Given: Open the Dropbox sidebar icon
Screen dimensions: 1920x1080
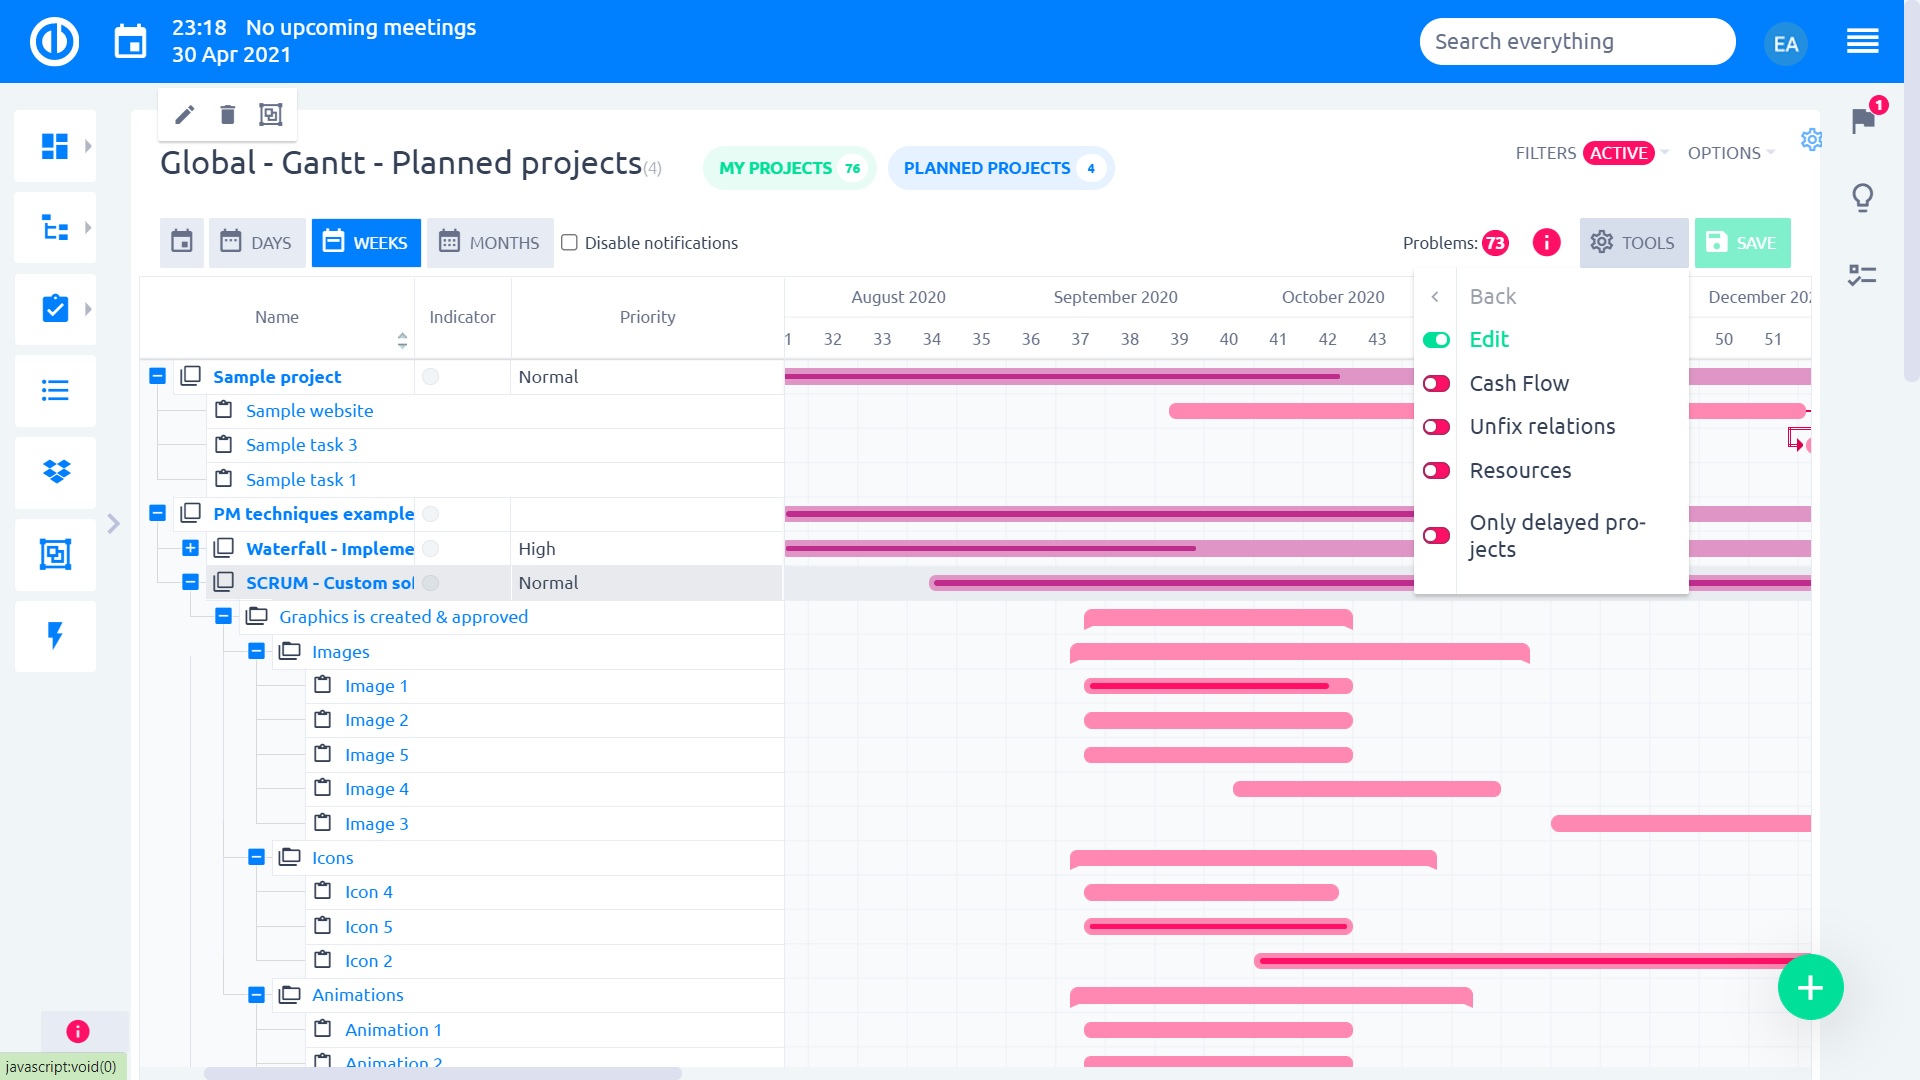Looking at the screenshot, I should [x=55, y=472].
